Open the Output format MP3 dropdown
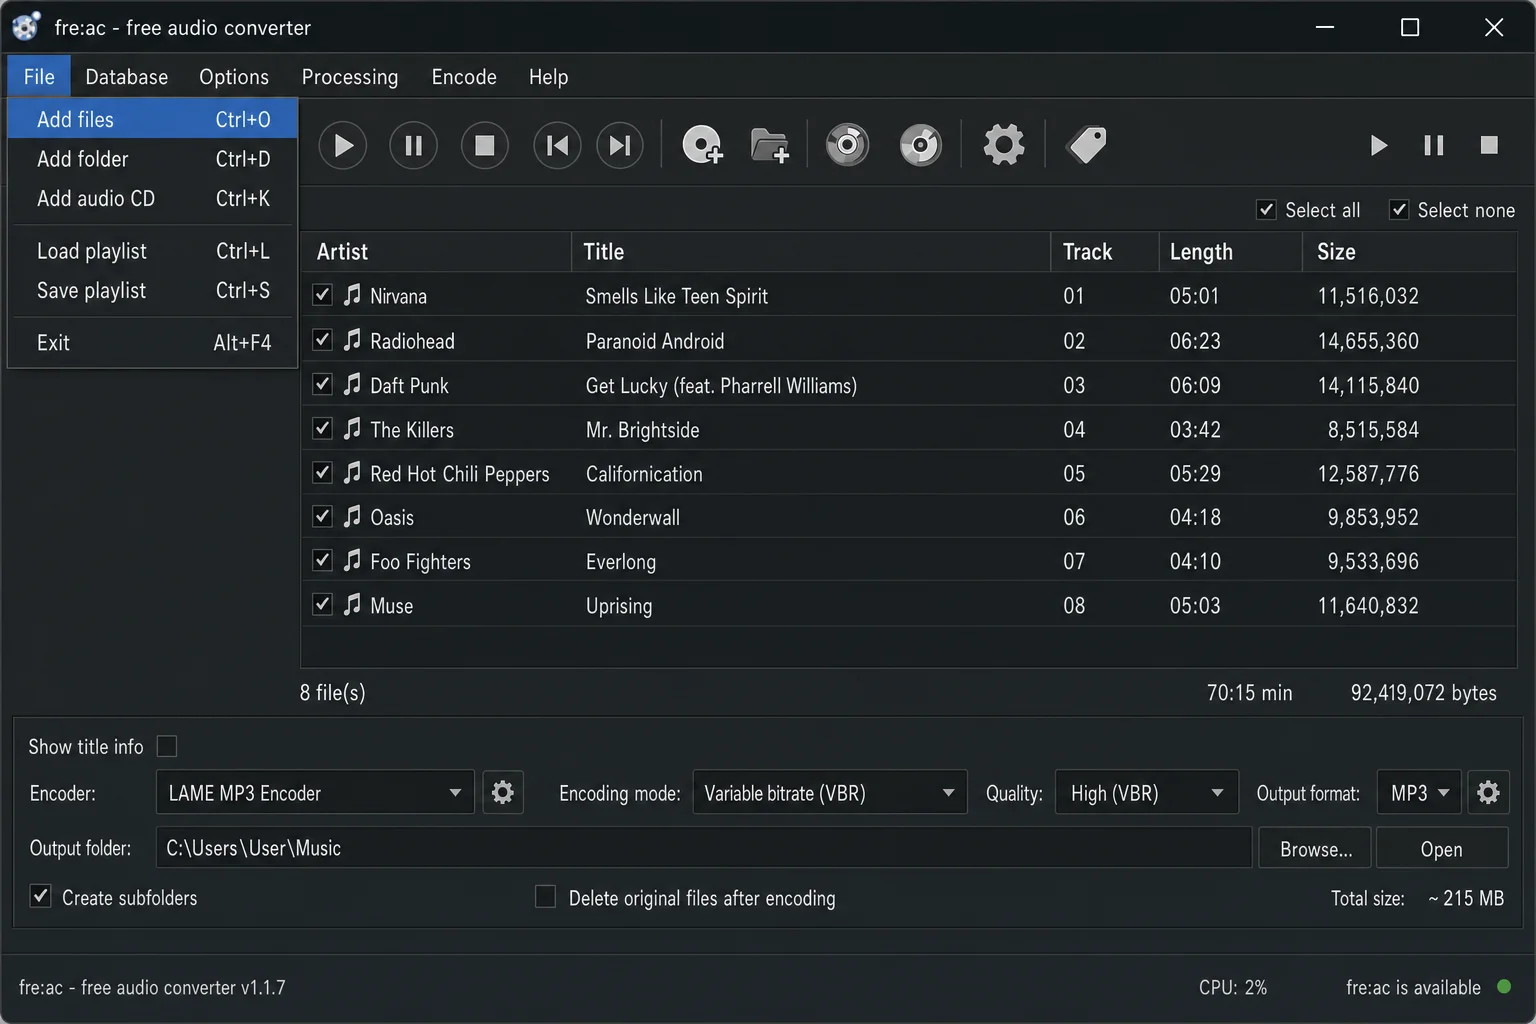This screenshot has width=1536, height=1024. 1419,793
